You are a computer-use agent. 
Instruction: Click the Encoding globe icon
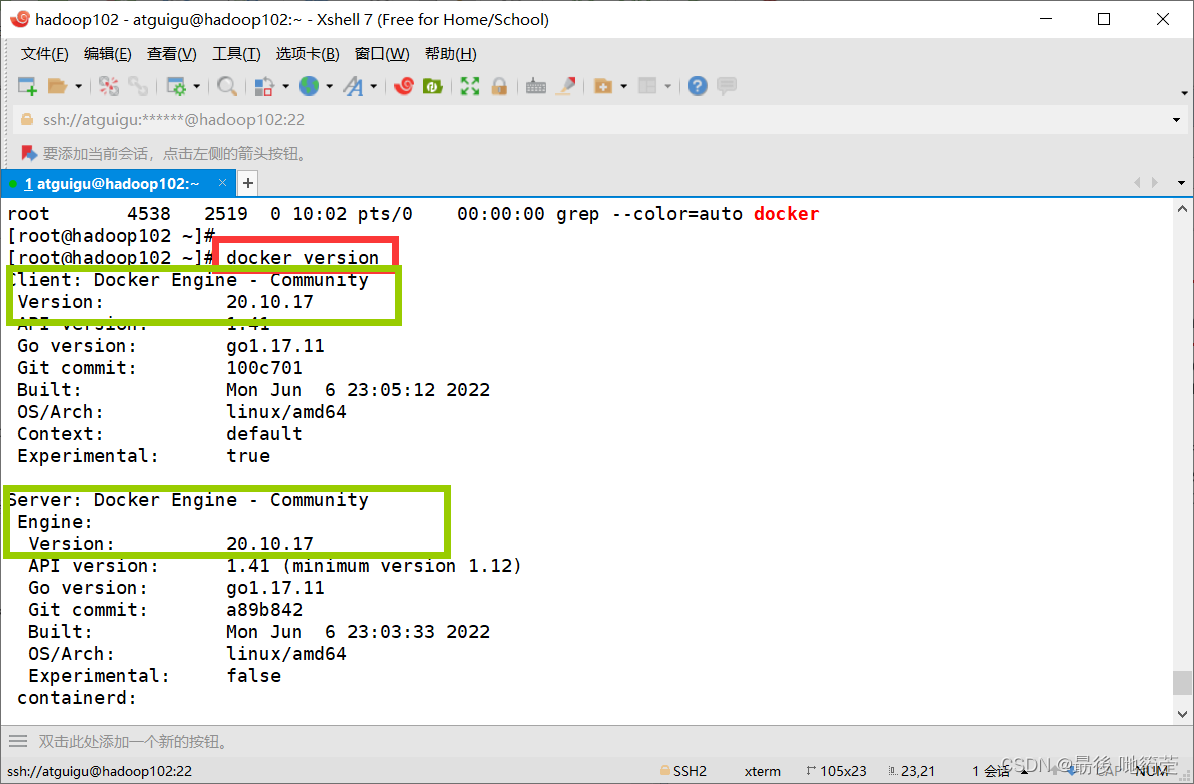click(x=309, y=86)
